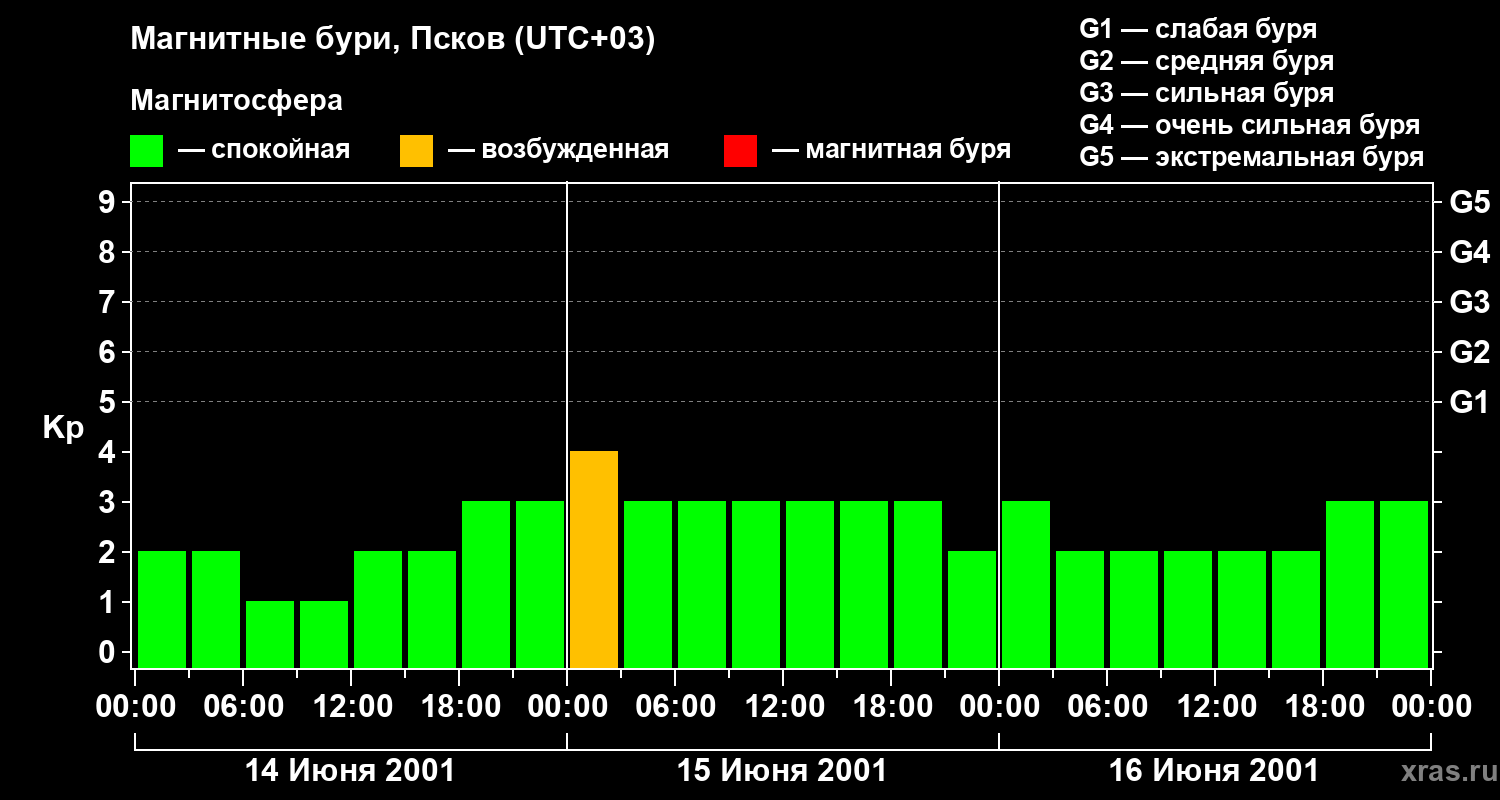Click the 15:00–18:00 bar on 15 June
The image size is (1500, 800).
(864, 584)
